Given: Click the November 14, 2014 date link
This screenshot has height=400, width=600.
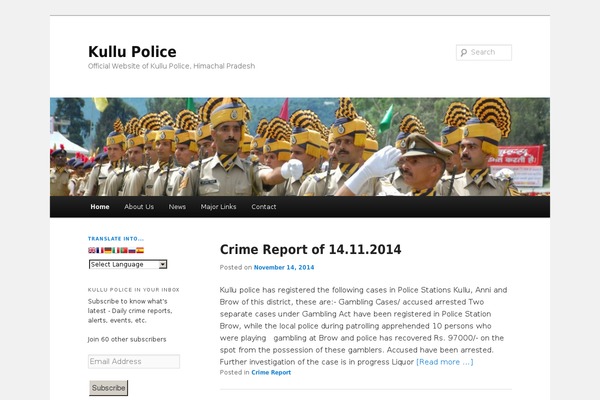Looking at the screenshot, I should 284,268.
